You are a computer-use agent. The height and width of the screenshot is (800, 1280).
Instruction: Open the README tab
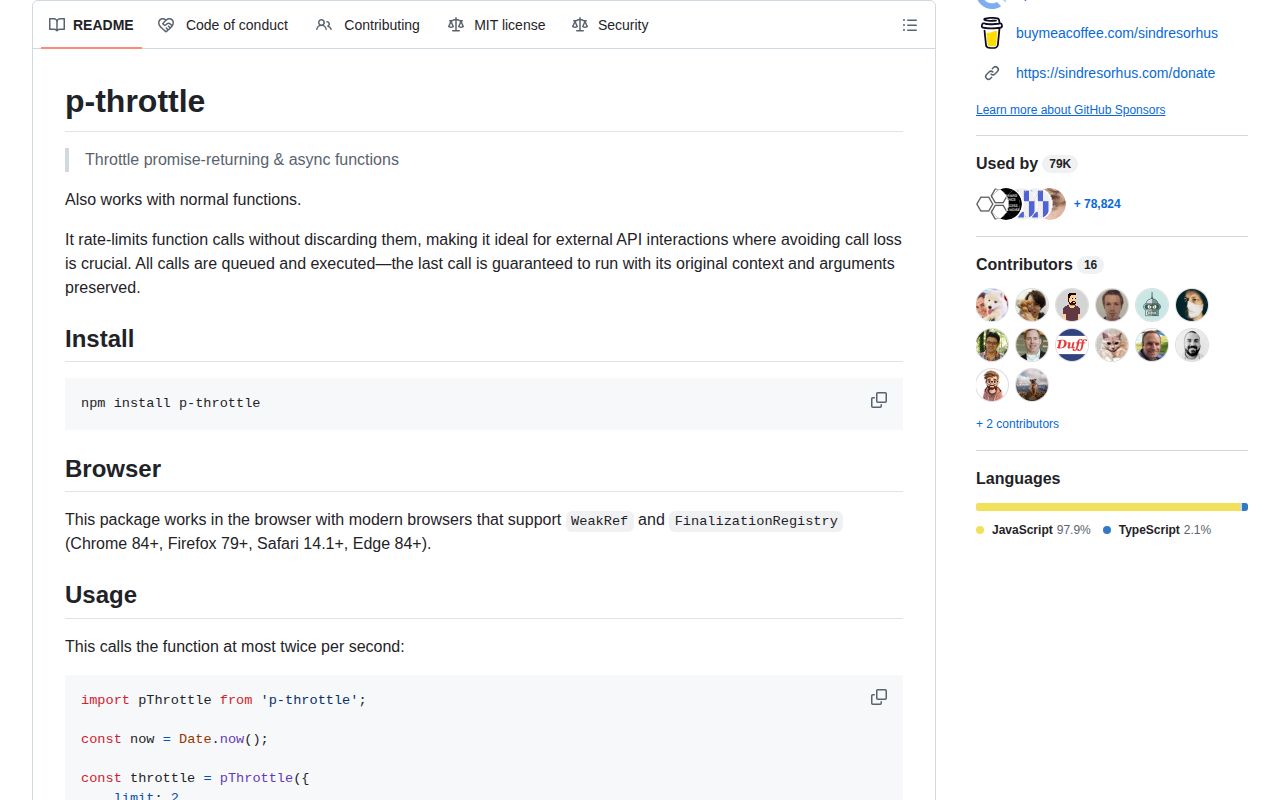coord(91,25)
